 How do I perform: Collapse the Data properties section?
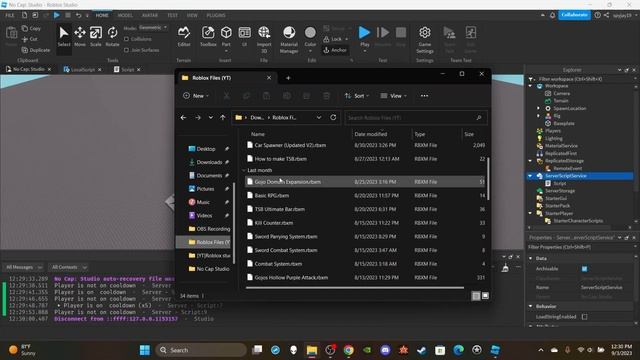[x=531, y=258]
